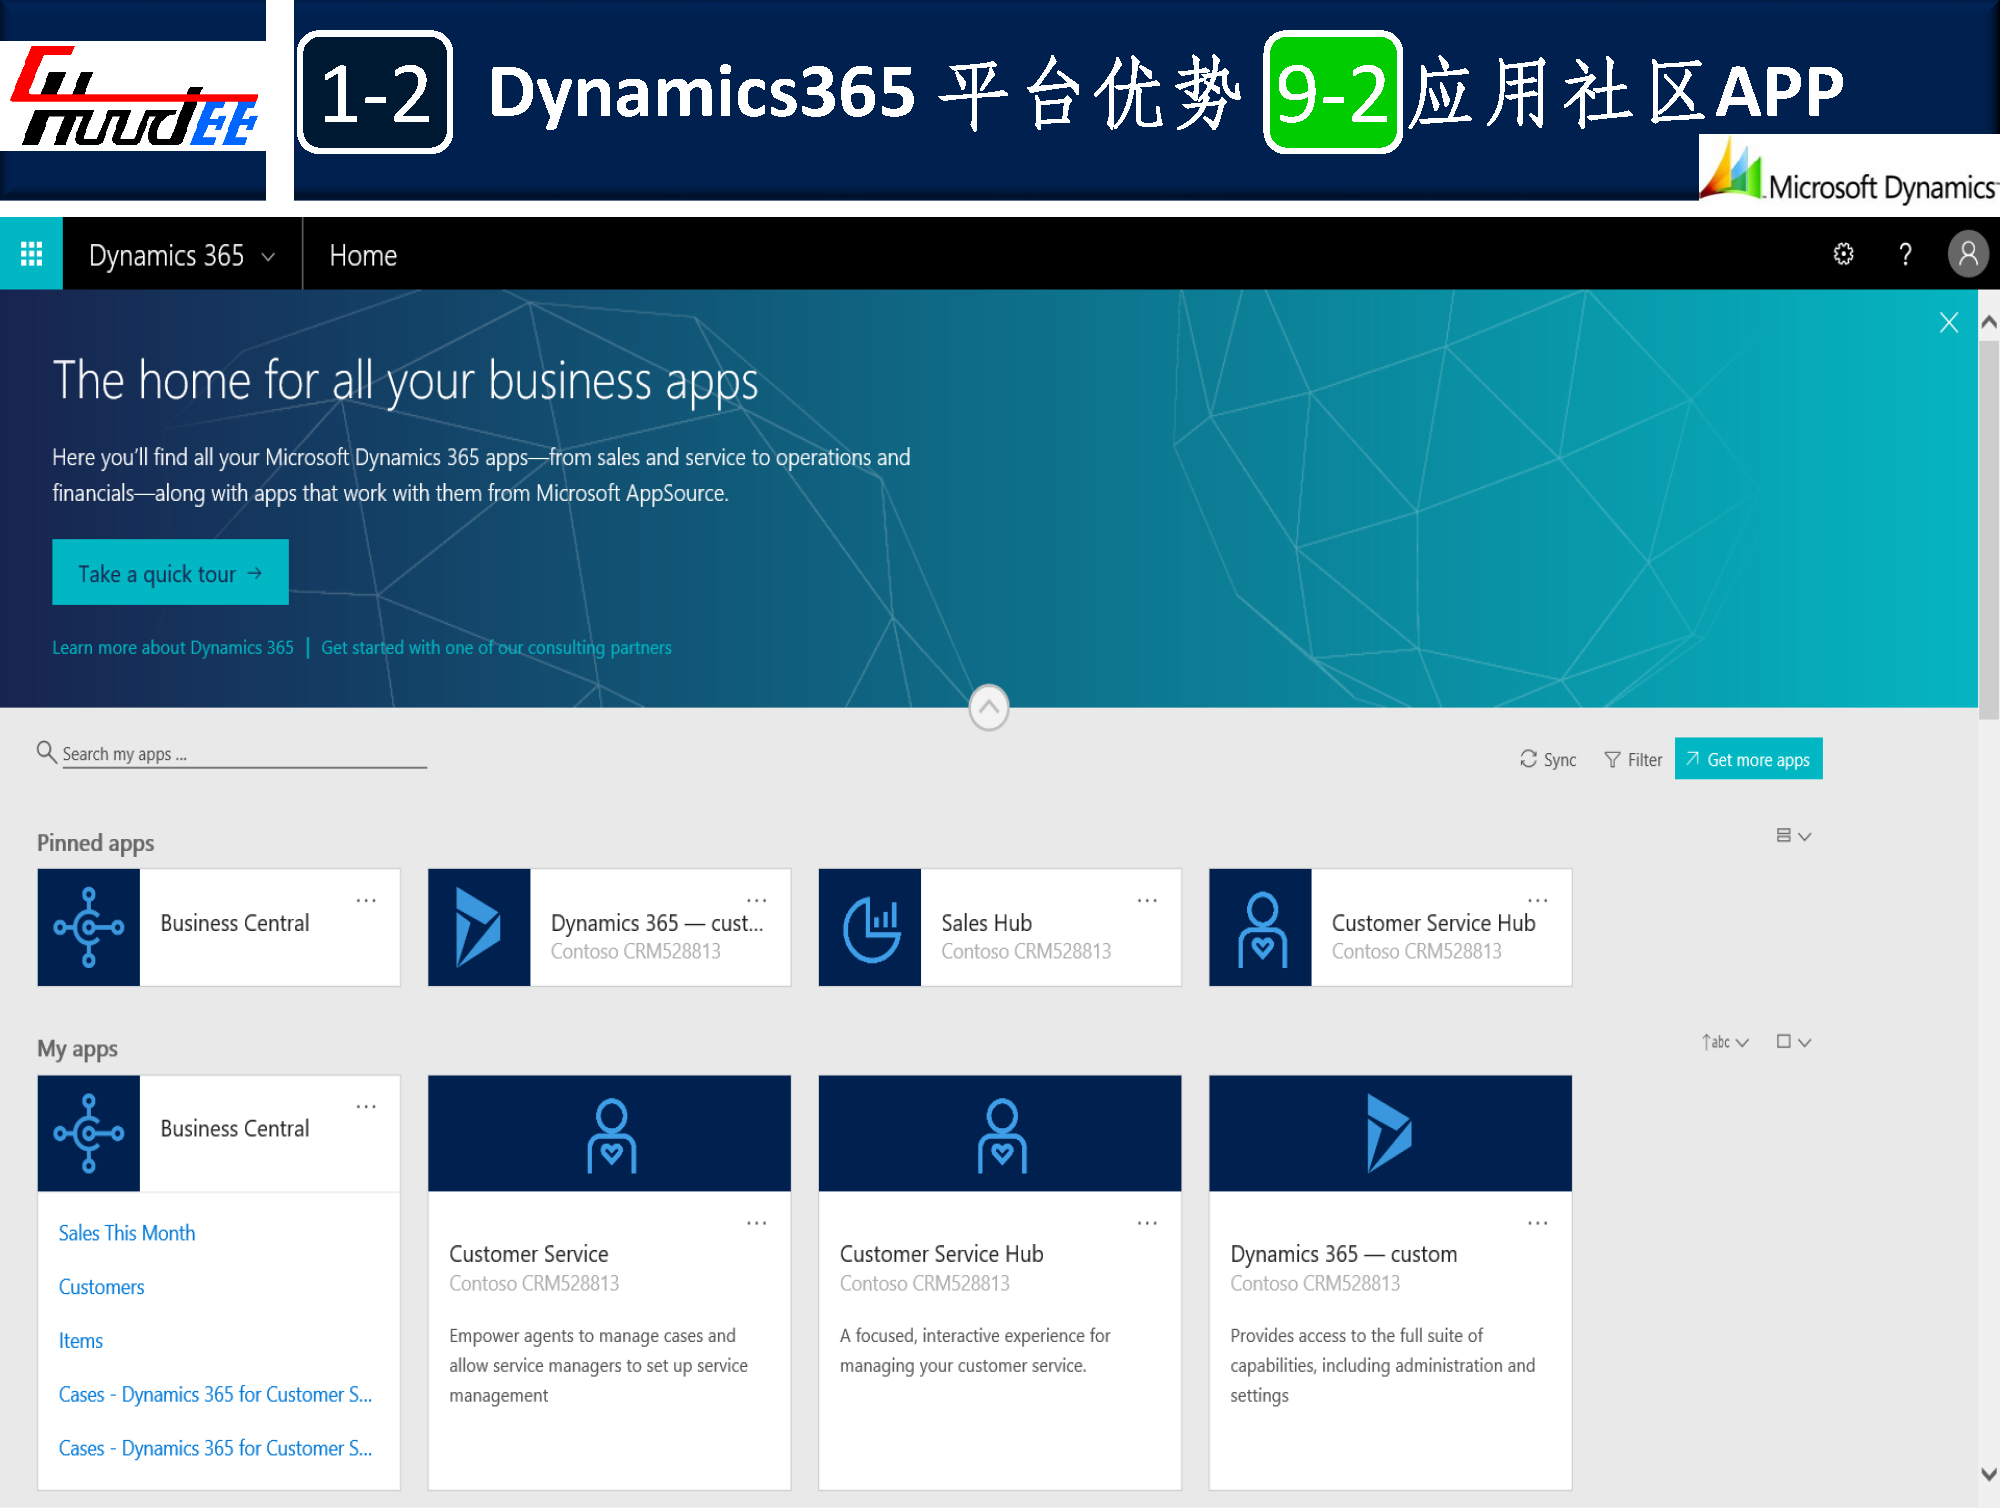
Task: Open the settings gear icon
Action: (x=1843, y=254)
